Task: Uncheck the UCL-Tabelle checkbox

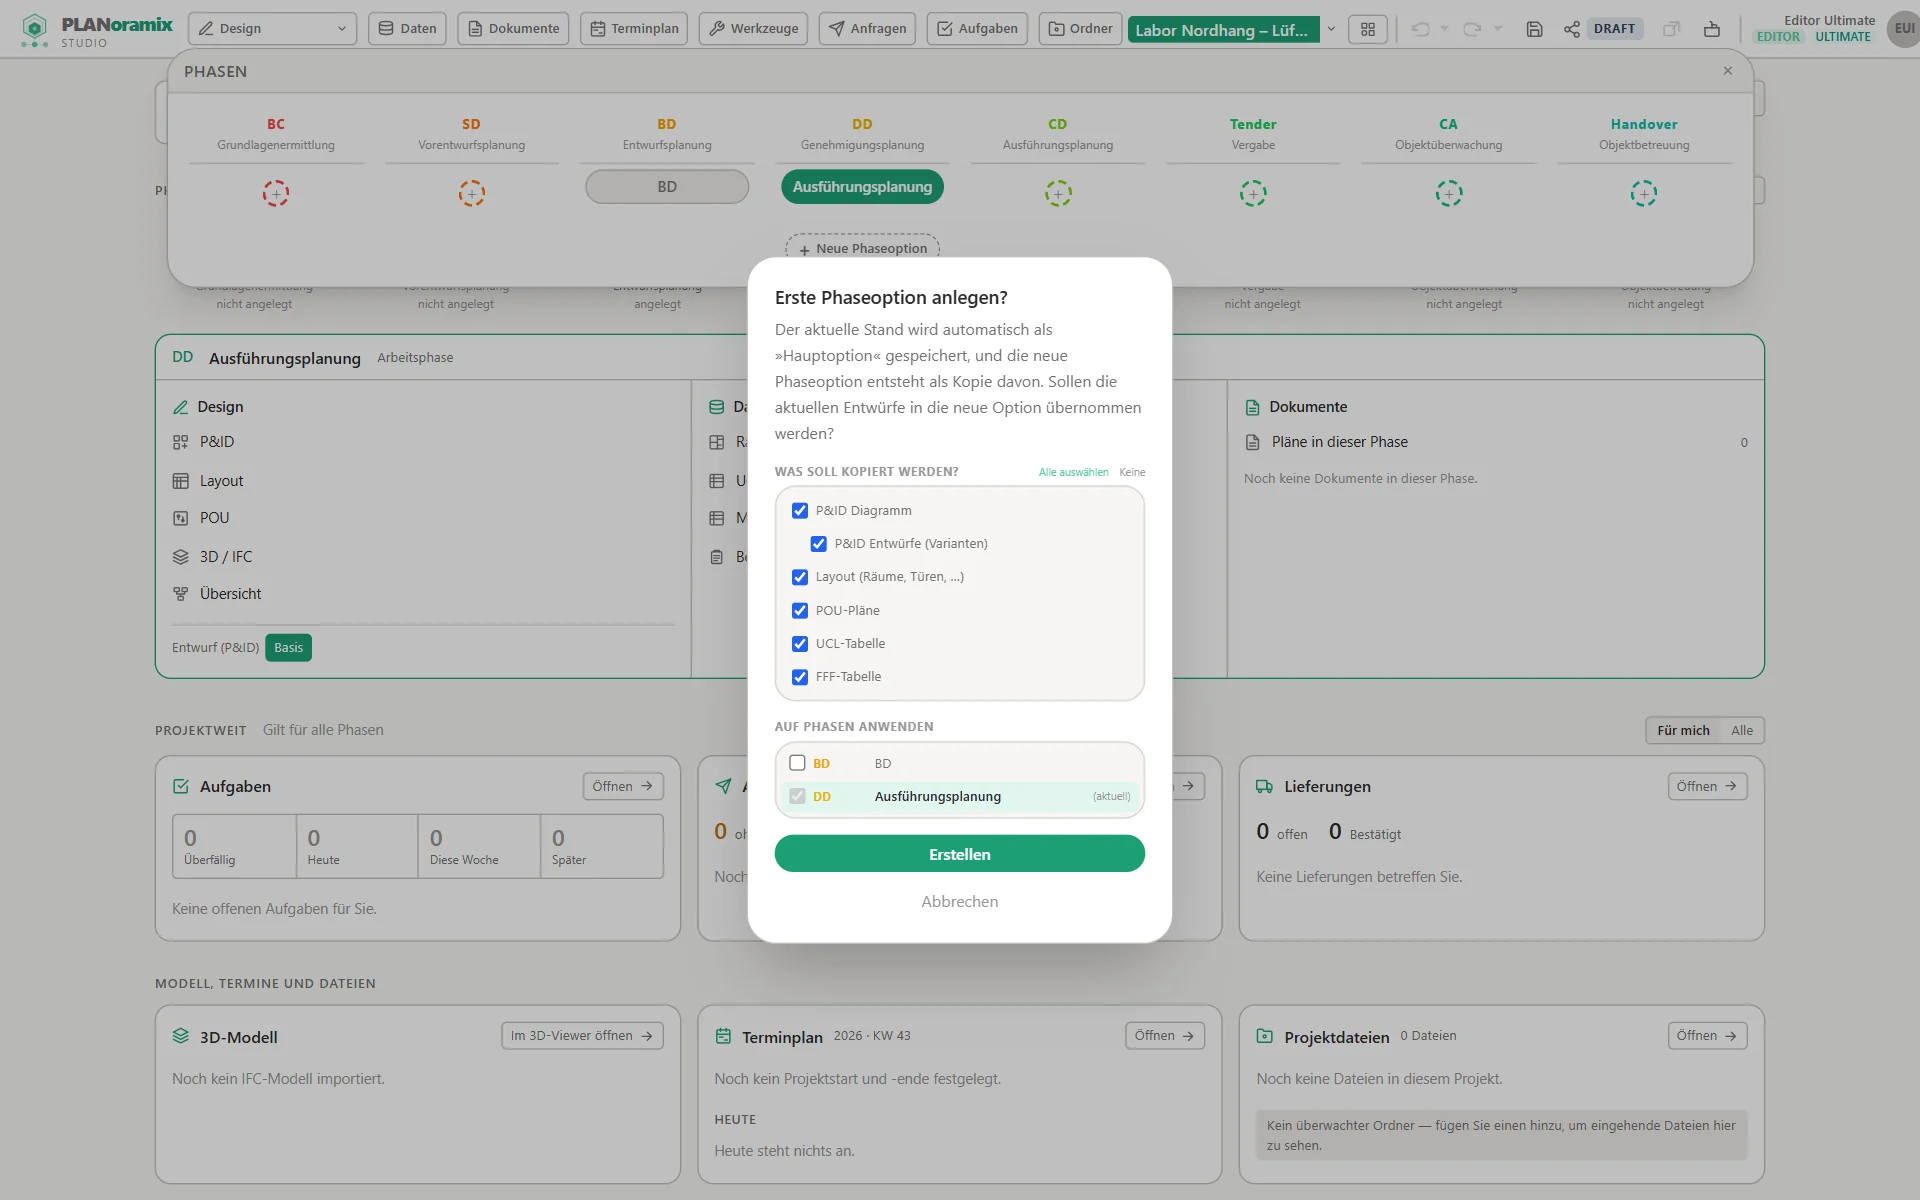Action: [800, 644]
